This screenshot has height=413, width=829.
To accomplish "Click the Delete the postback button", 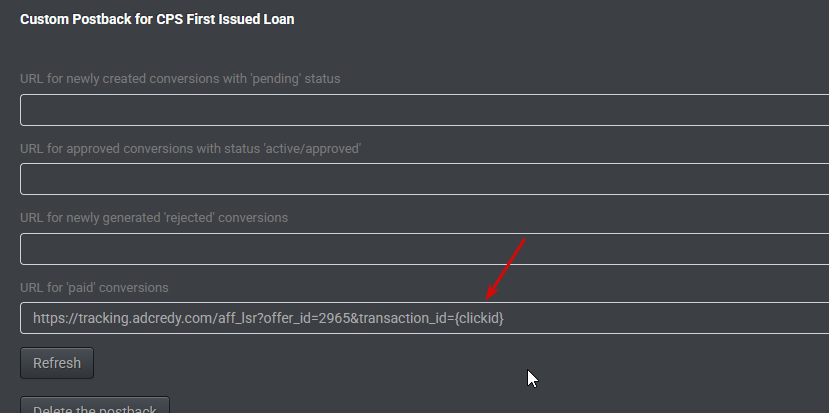I will (95, 406).
